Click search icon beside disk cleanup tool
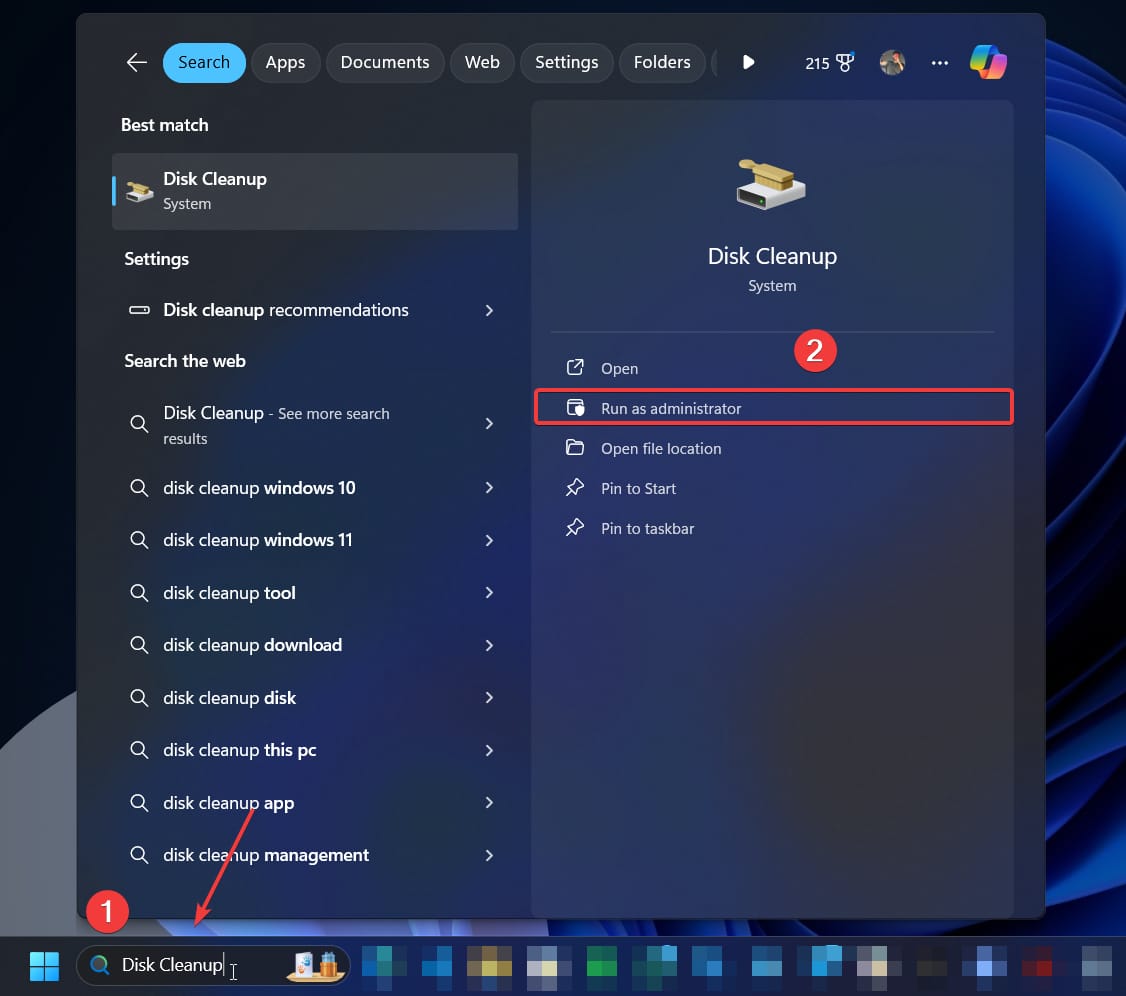Screen dimensions: 1126x996 139,592
